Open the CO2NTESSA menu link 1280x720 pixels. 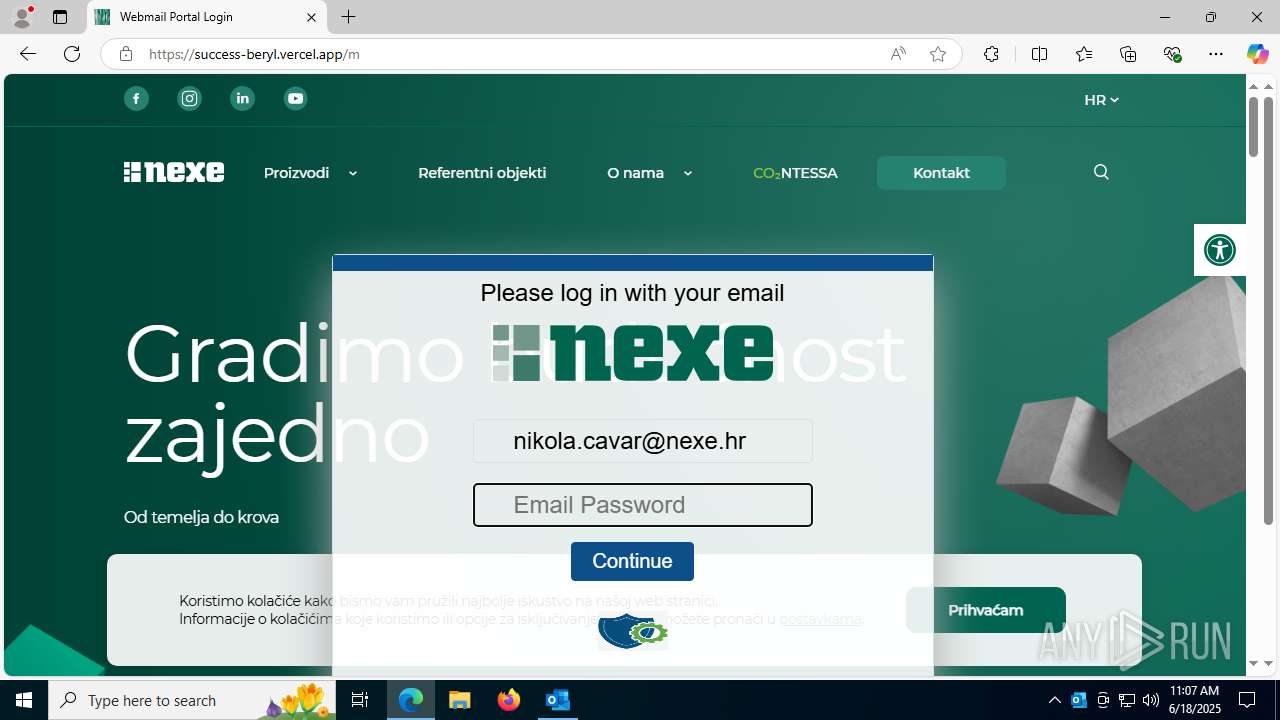[x=795, y=173]
